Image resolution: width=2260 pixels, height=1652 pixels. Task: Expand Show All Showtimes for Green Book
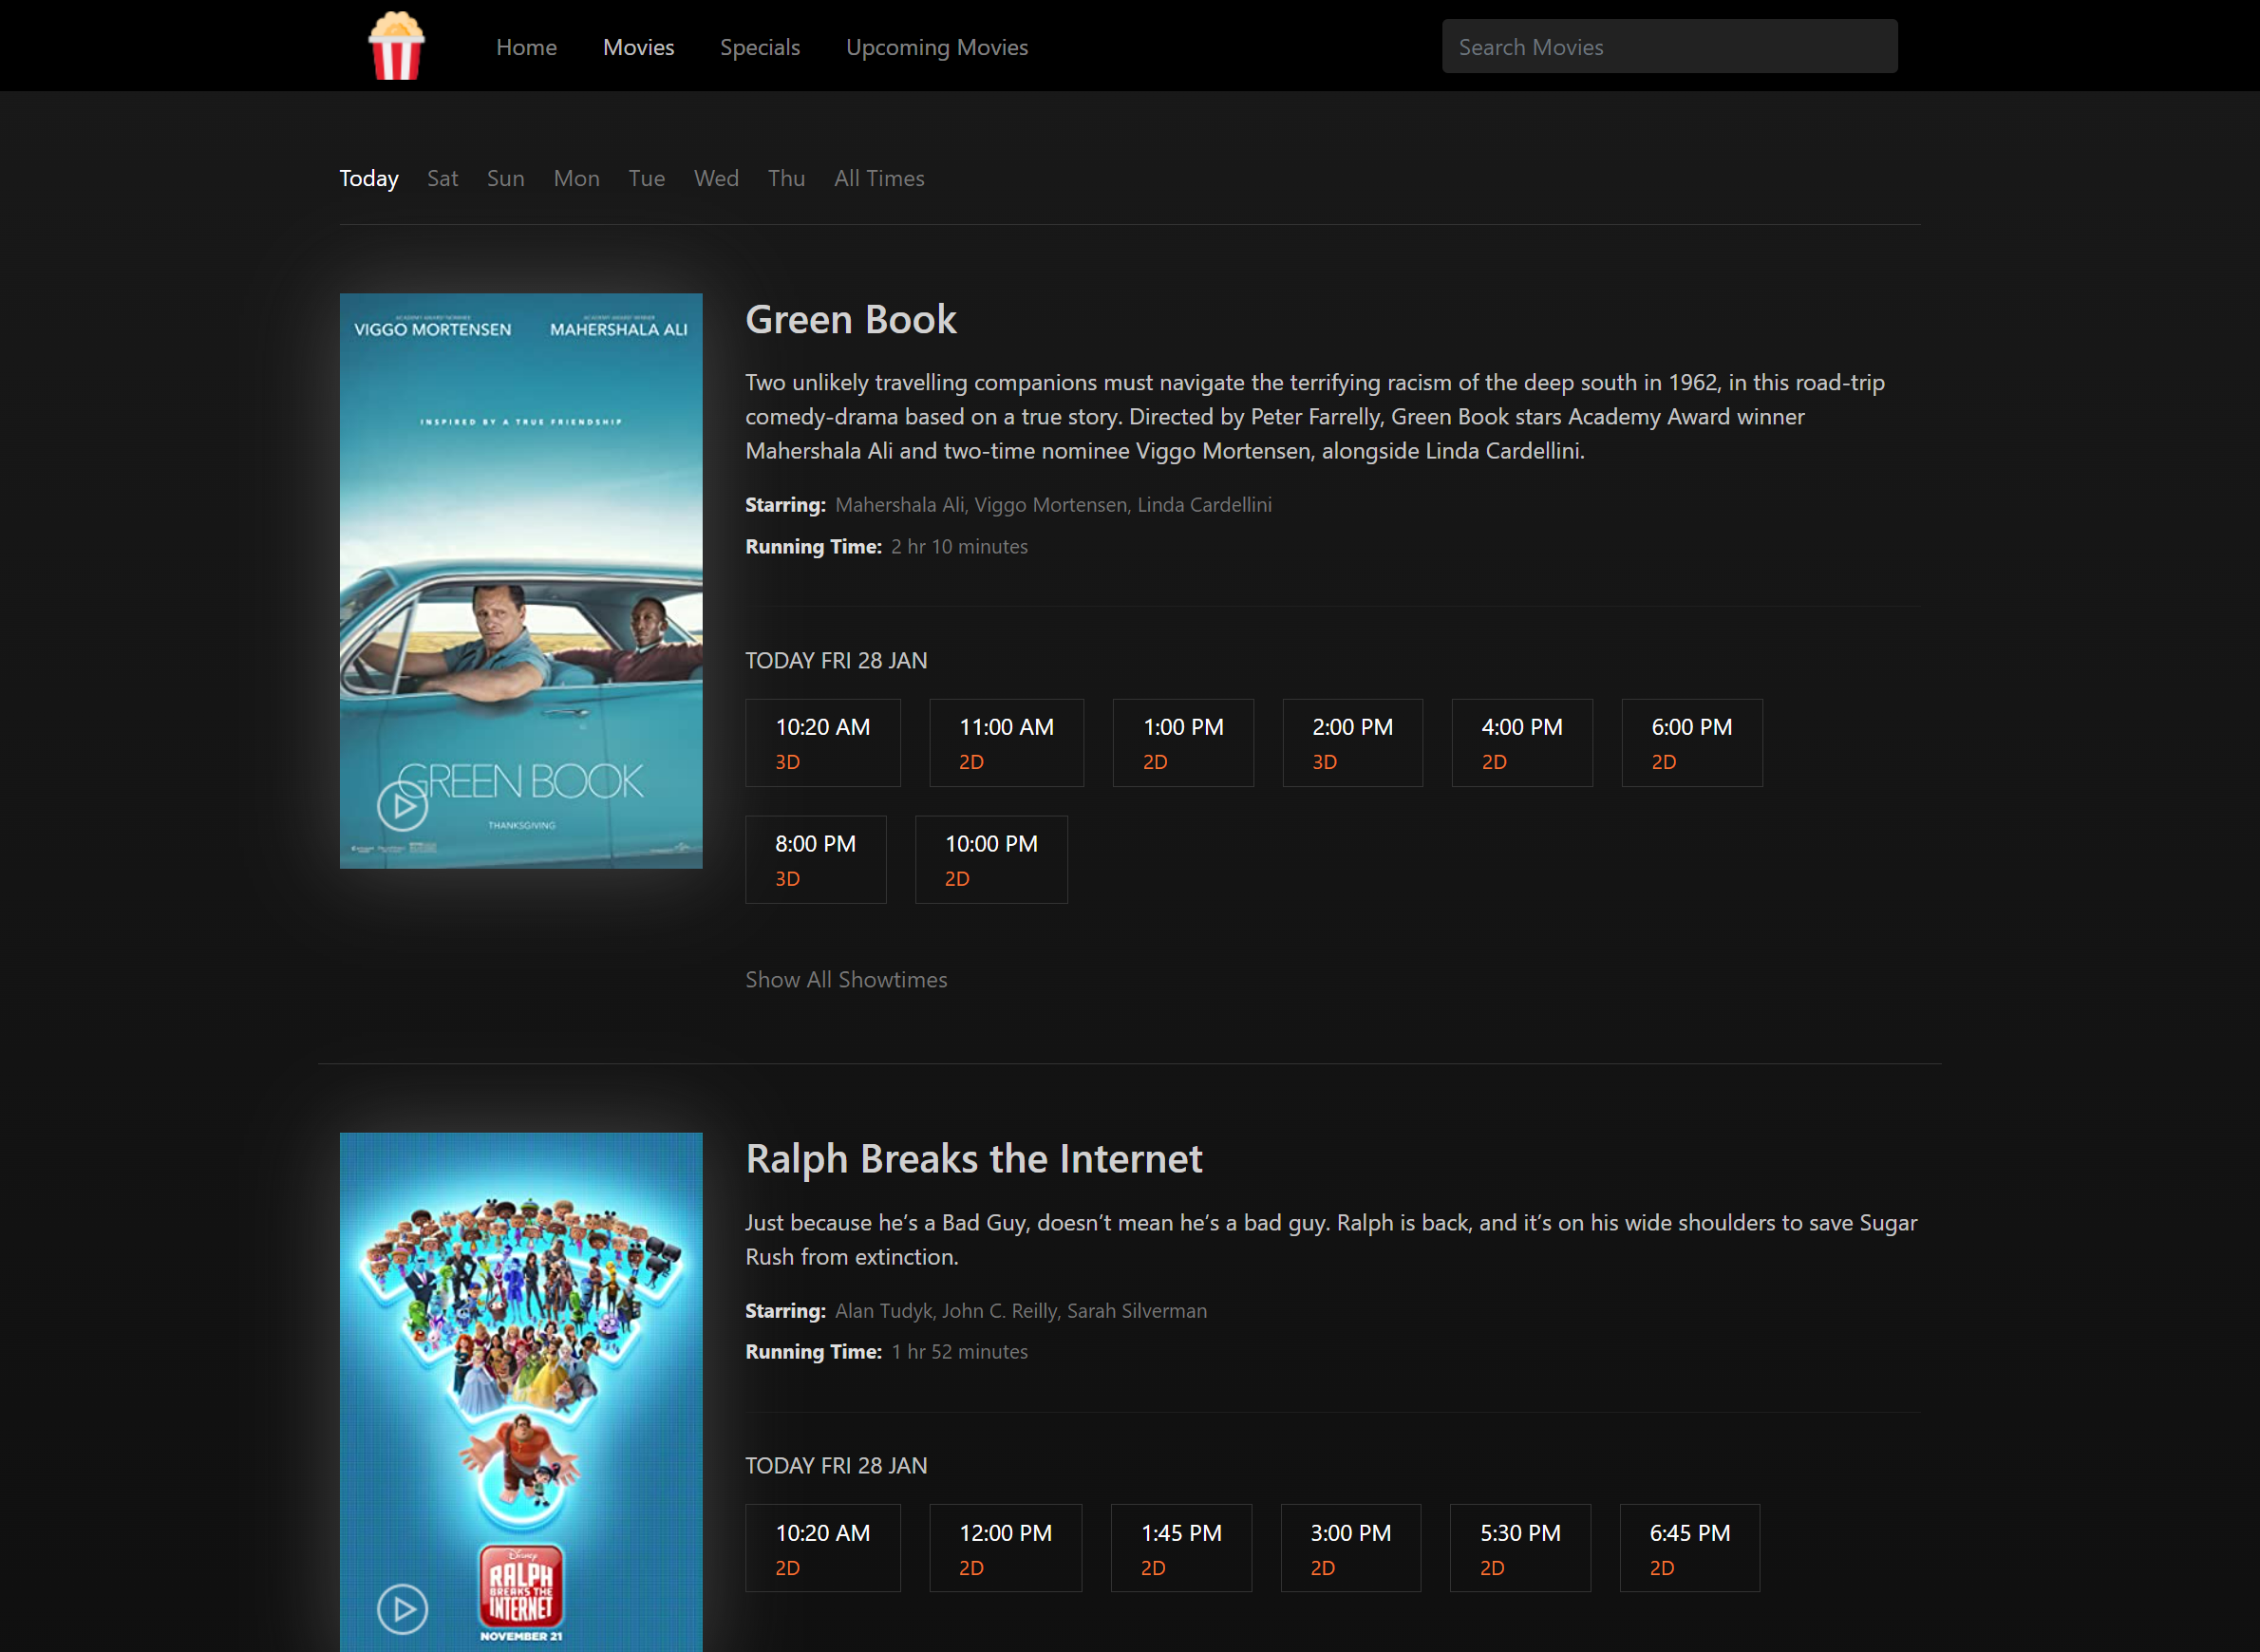tap(845, 980)
